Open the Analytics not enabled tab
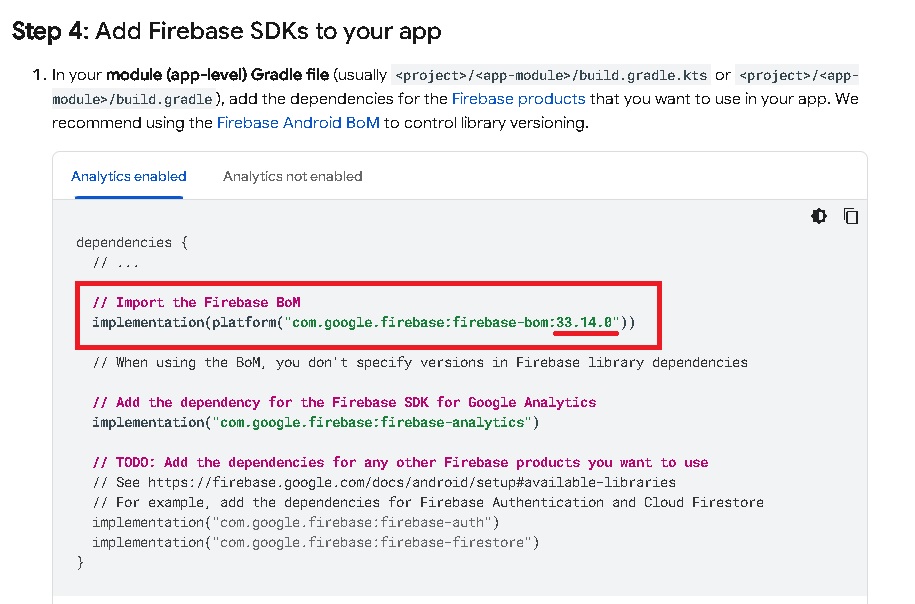 292,176
